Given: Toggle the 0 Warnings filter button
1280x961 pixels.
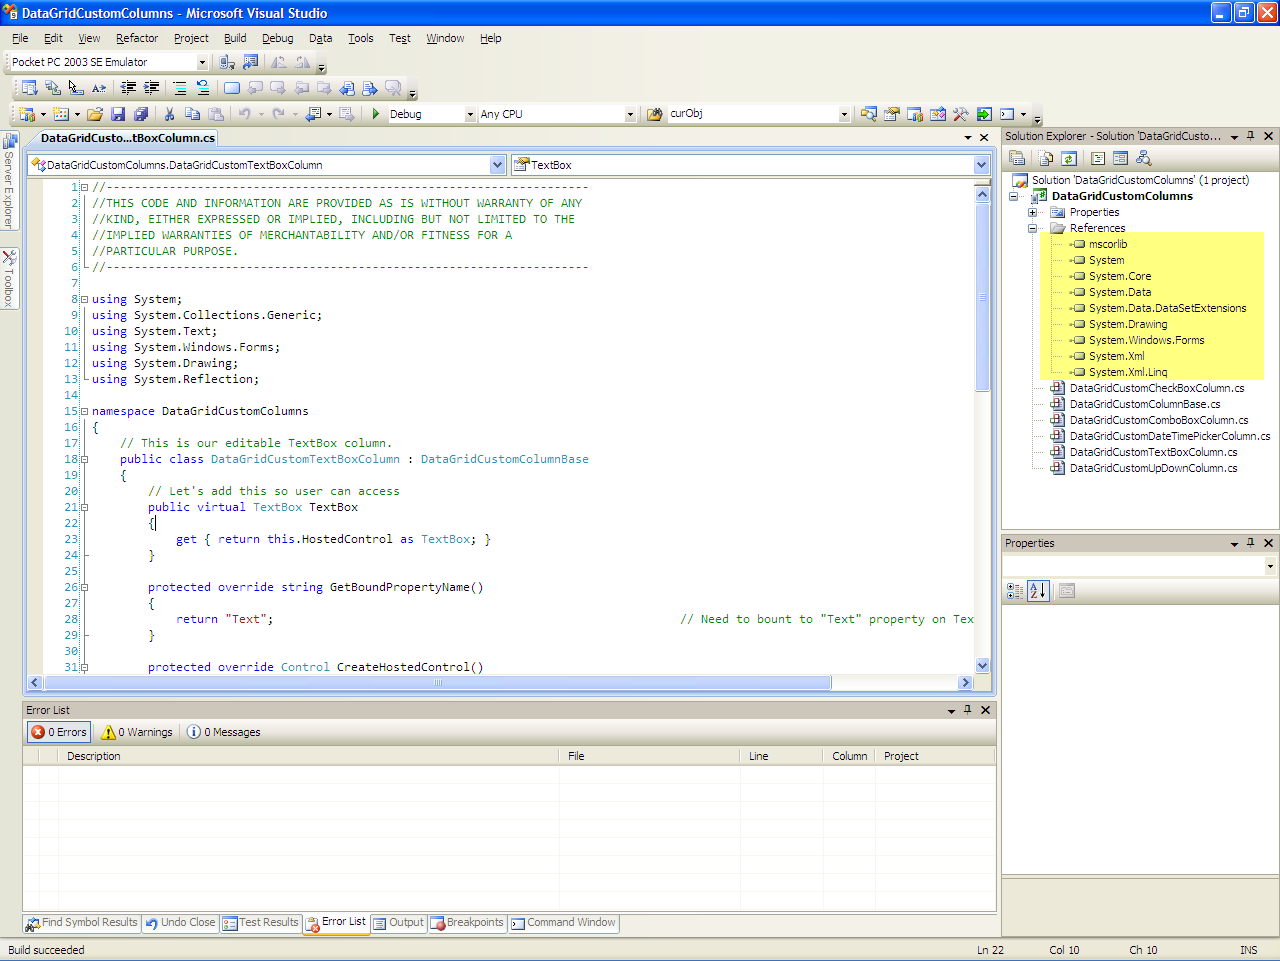Looking at the screenshot, I should click(x=137, y=732).
